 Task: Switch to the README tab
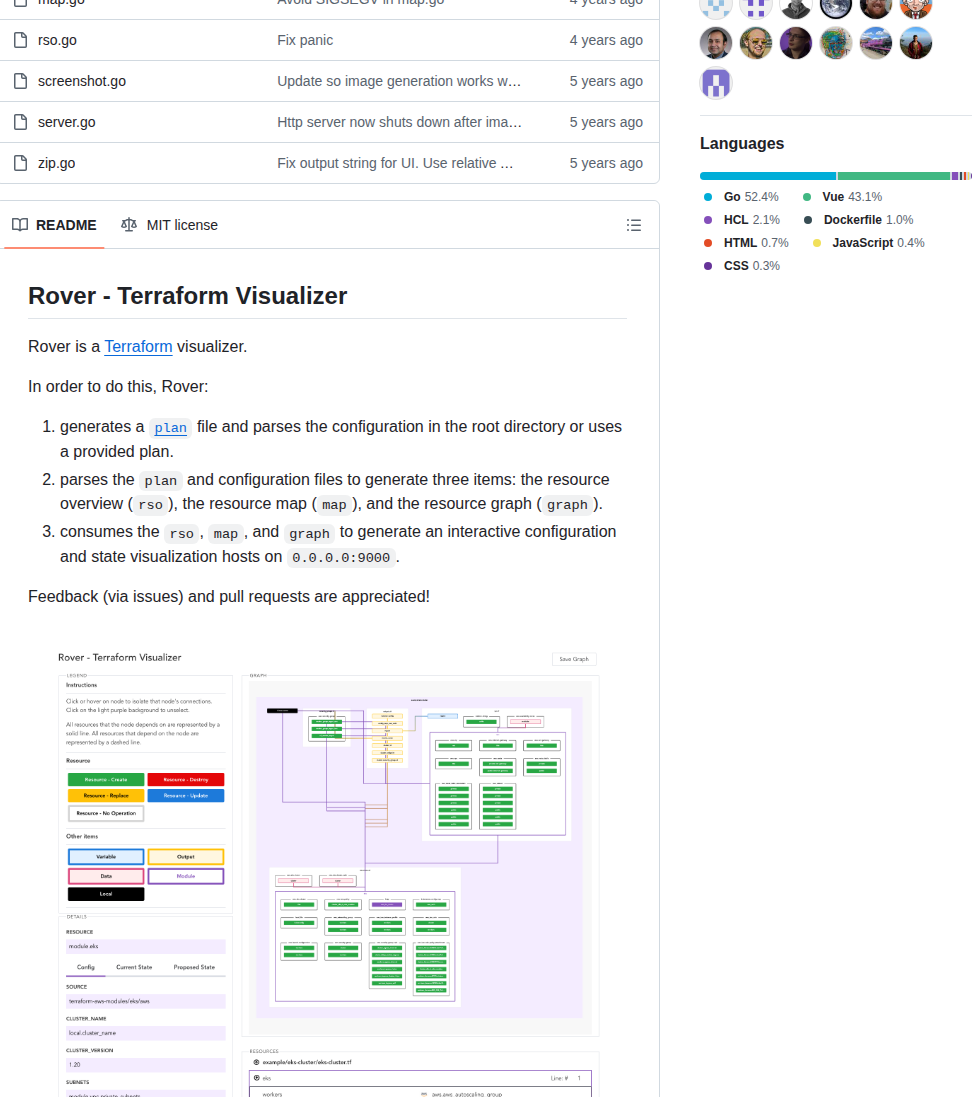[x=55, y=225]
